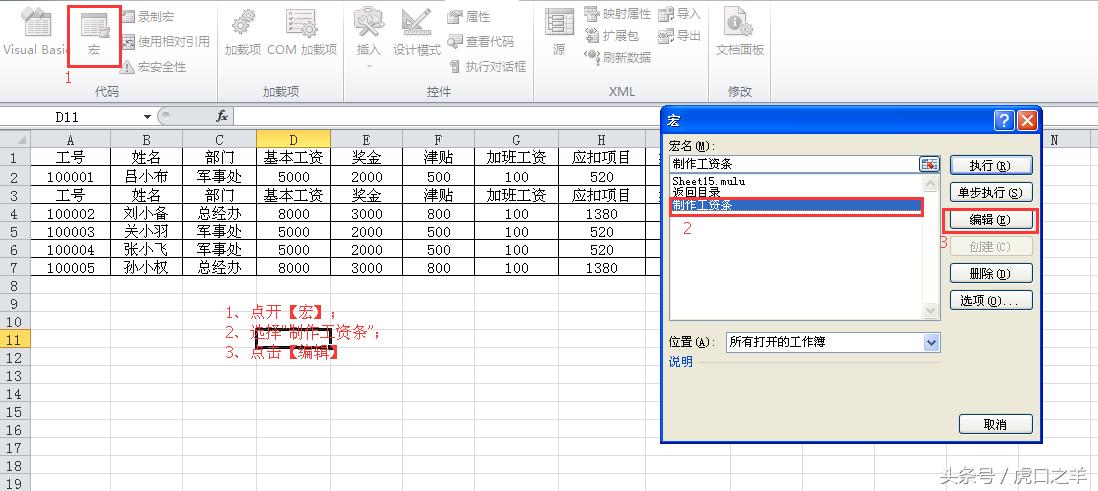Open 加载项 (Add-ins) gear icon

coord(243,33)
